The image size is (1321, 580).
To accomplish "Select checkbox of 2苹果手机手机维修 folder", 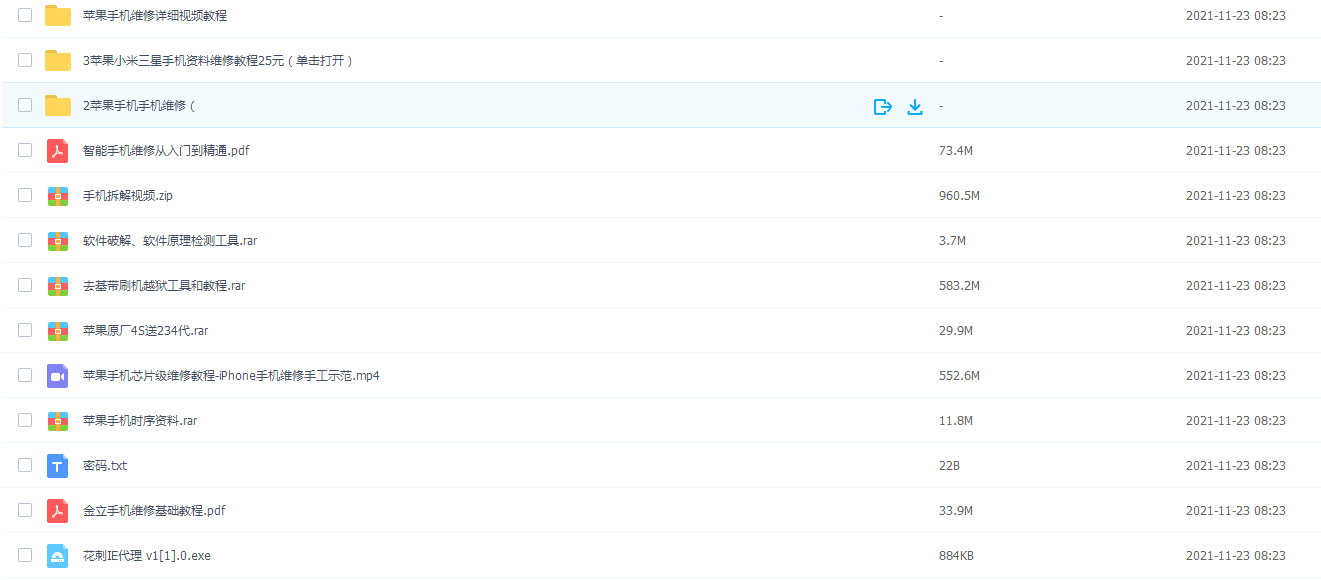I will pyautogui.click(x=25, y=105).
